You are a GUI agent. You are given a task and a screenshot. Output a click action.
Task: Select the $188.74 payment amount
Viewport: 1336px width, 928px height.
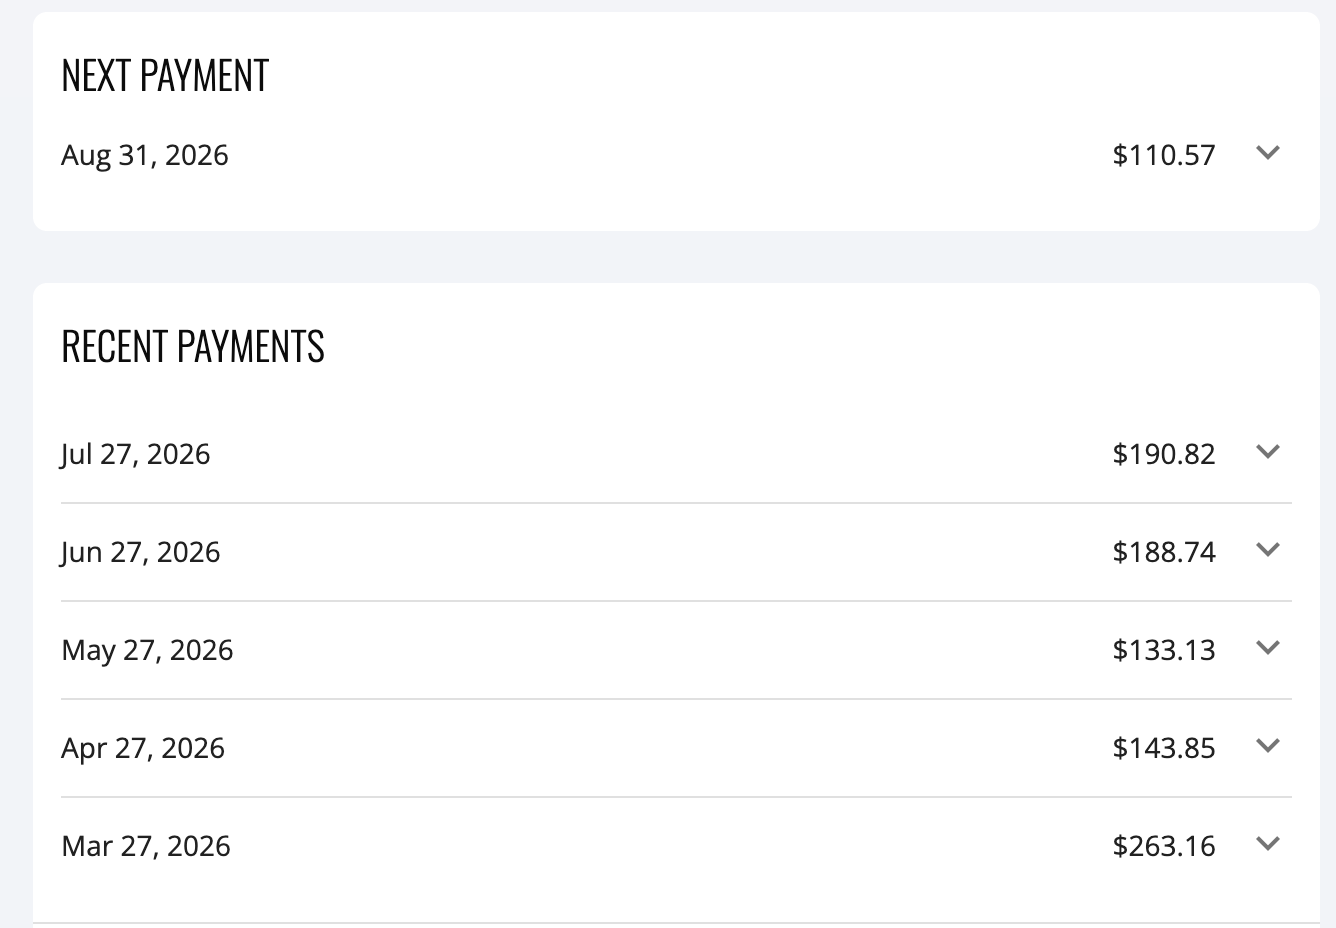coord(1164,552)
